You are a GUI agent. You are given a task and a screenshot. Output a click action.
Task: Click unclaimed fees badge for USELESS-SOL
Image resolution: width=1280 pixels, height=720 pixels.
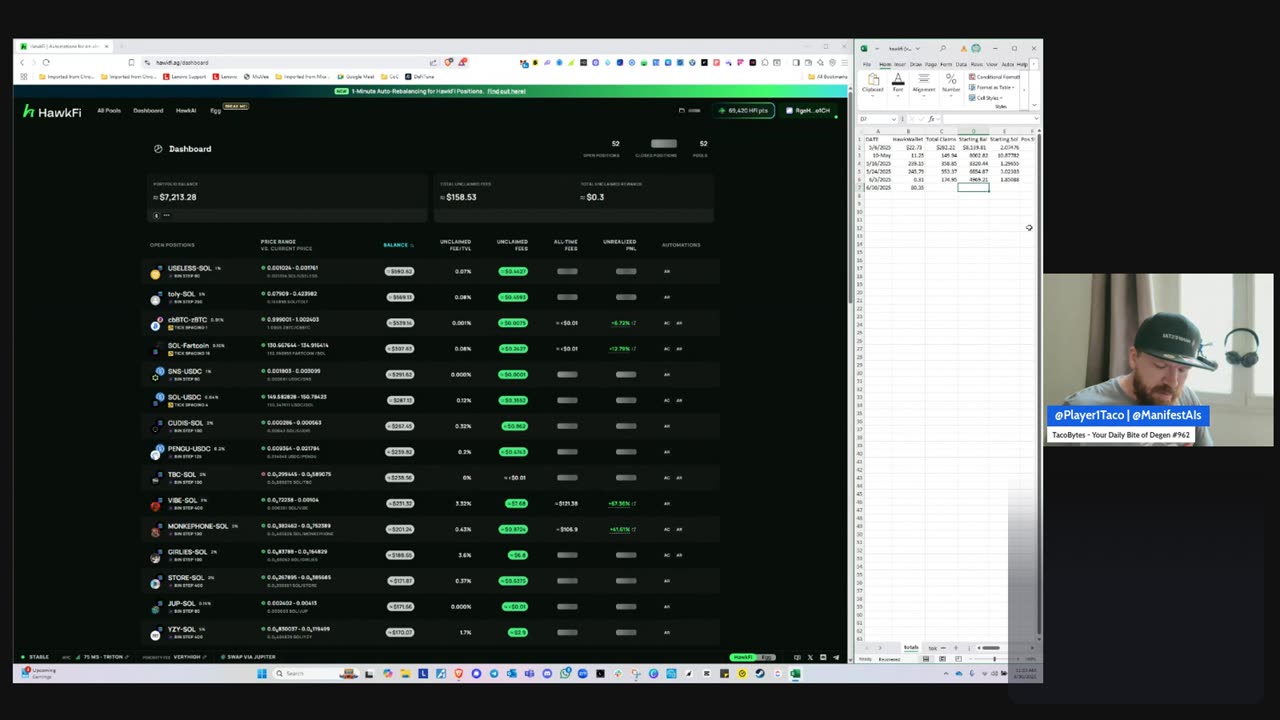click(x=513, y=271)
